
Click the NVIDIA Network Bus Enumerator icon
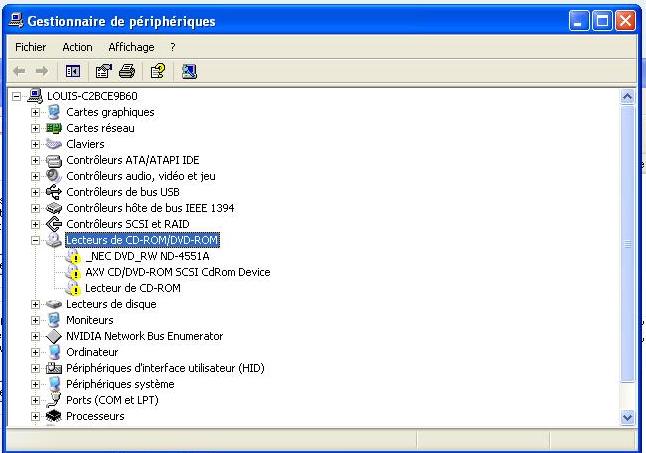pyautogui.click(x=54, y=336)
